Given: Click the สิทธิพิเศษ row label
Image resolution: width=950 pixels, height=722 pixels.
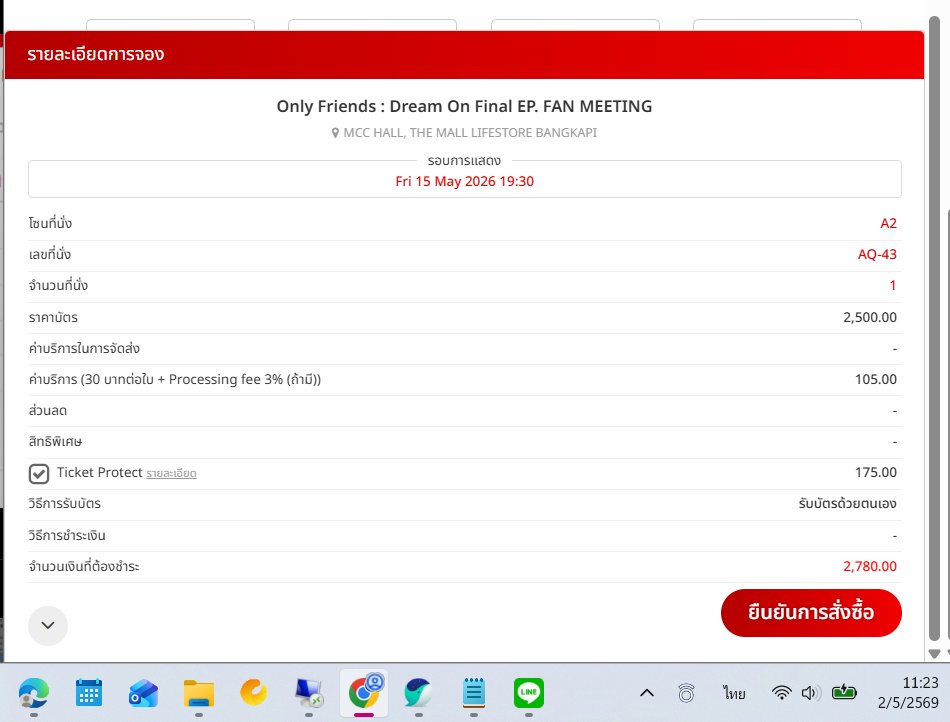Looking at the screenshot, I should [x=55, y=442].
